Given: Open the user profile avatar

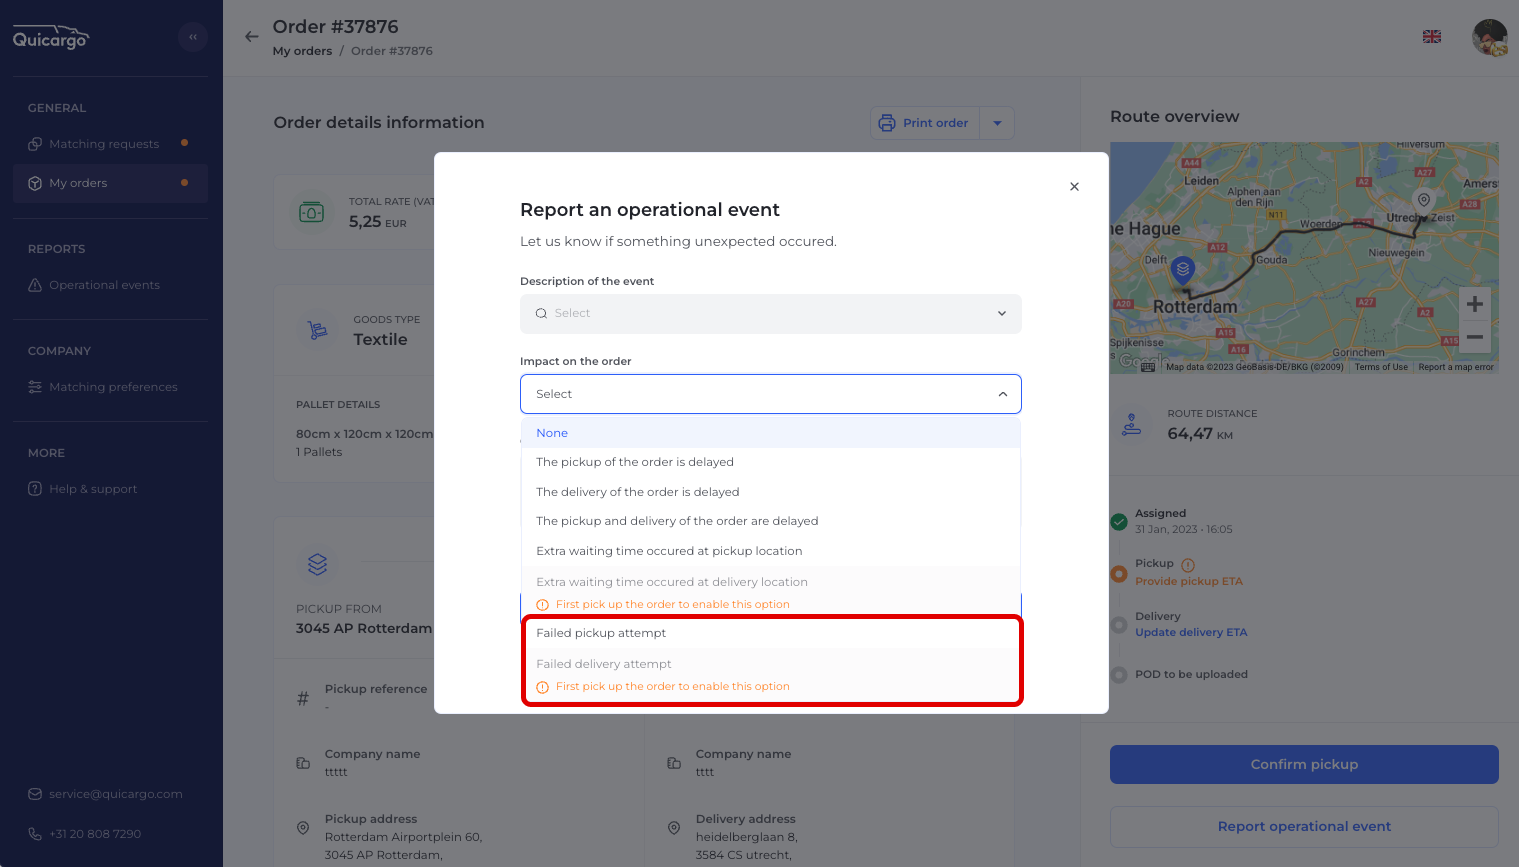Looking at the screenshot, I should (x=1490, y=37).
